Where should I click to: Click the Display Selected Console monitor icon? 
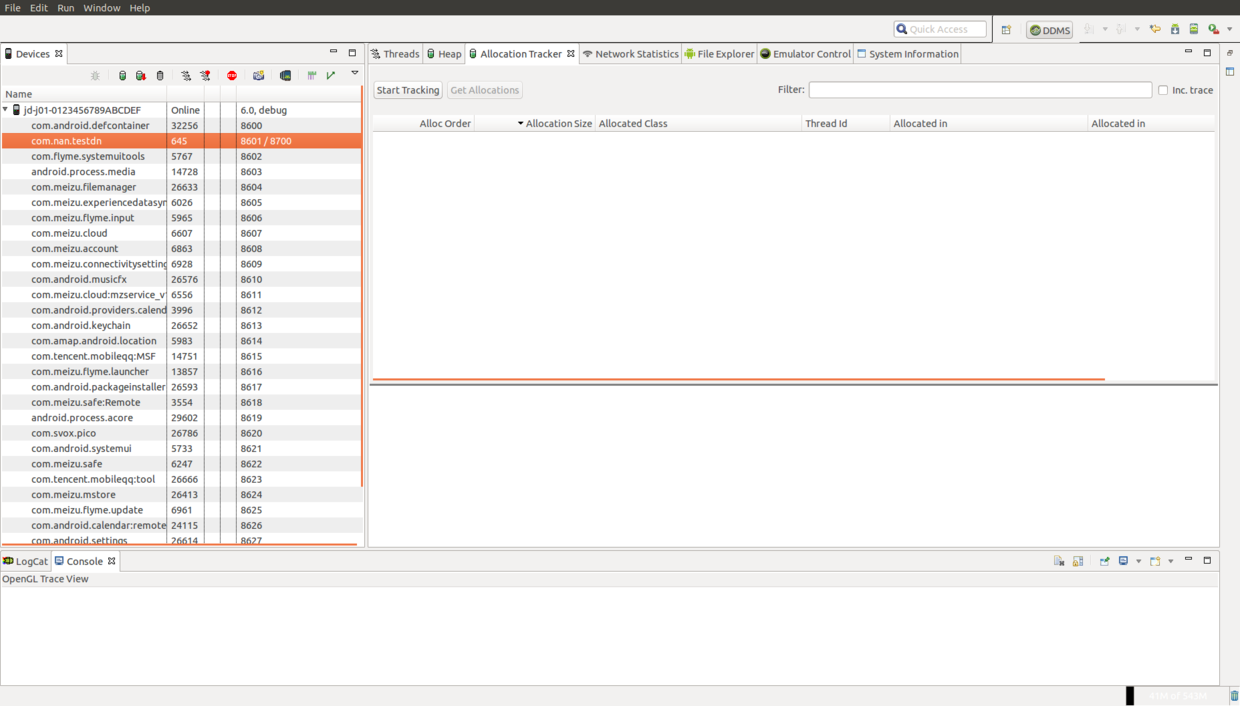click(x=1124, y=561)
